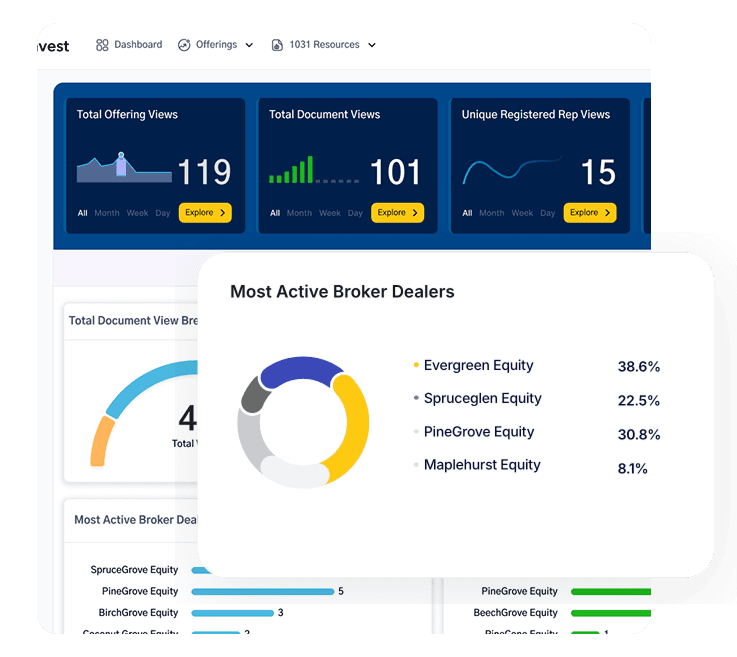Select Day filter in Unique Registered Rep Views

click(548, 213)
